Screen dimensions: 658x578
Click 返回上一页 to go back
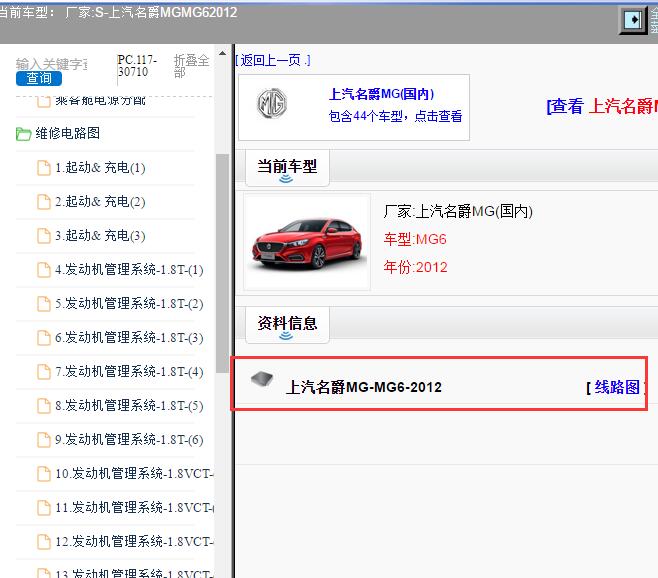tap(273, 60)
